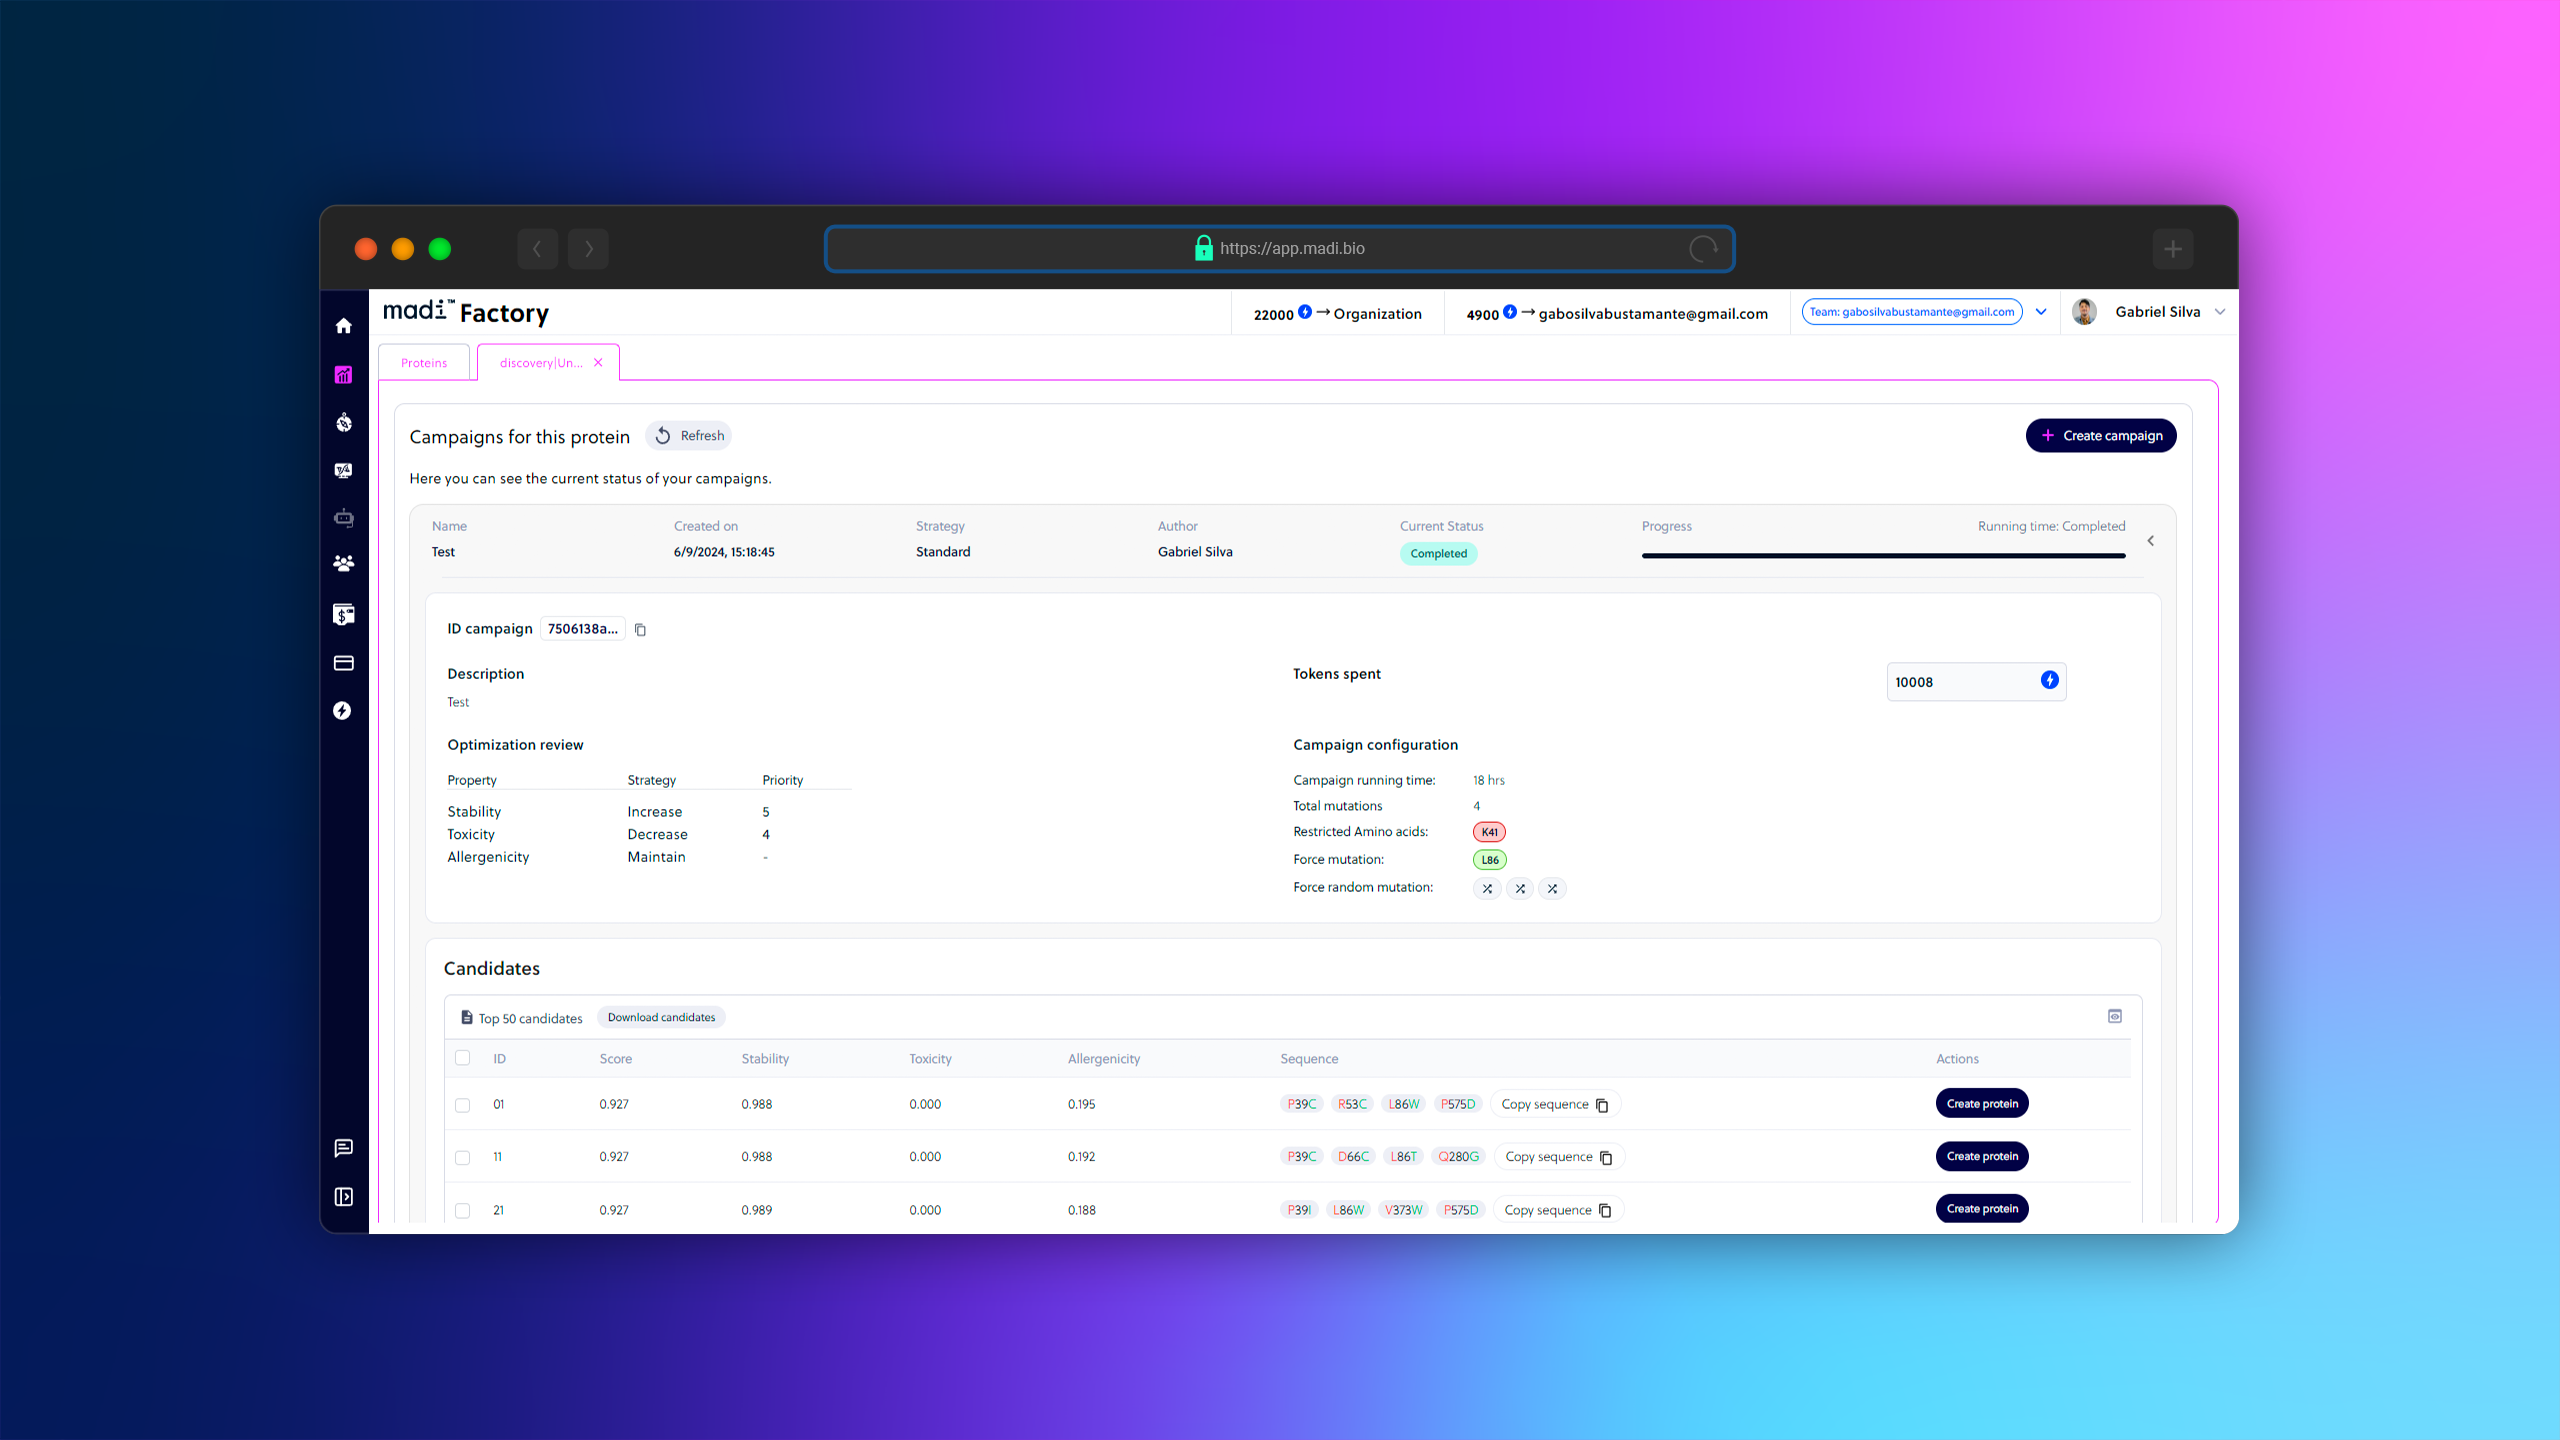Image resolution: width=2560 pixels, height=1440 pixels.
Task: Copy sequence for candidate 11
Action: (x=1559, y=1157)
